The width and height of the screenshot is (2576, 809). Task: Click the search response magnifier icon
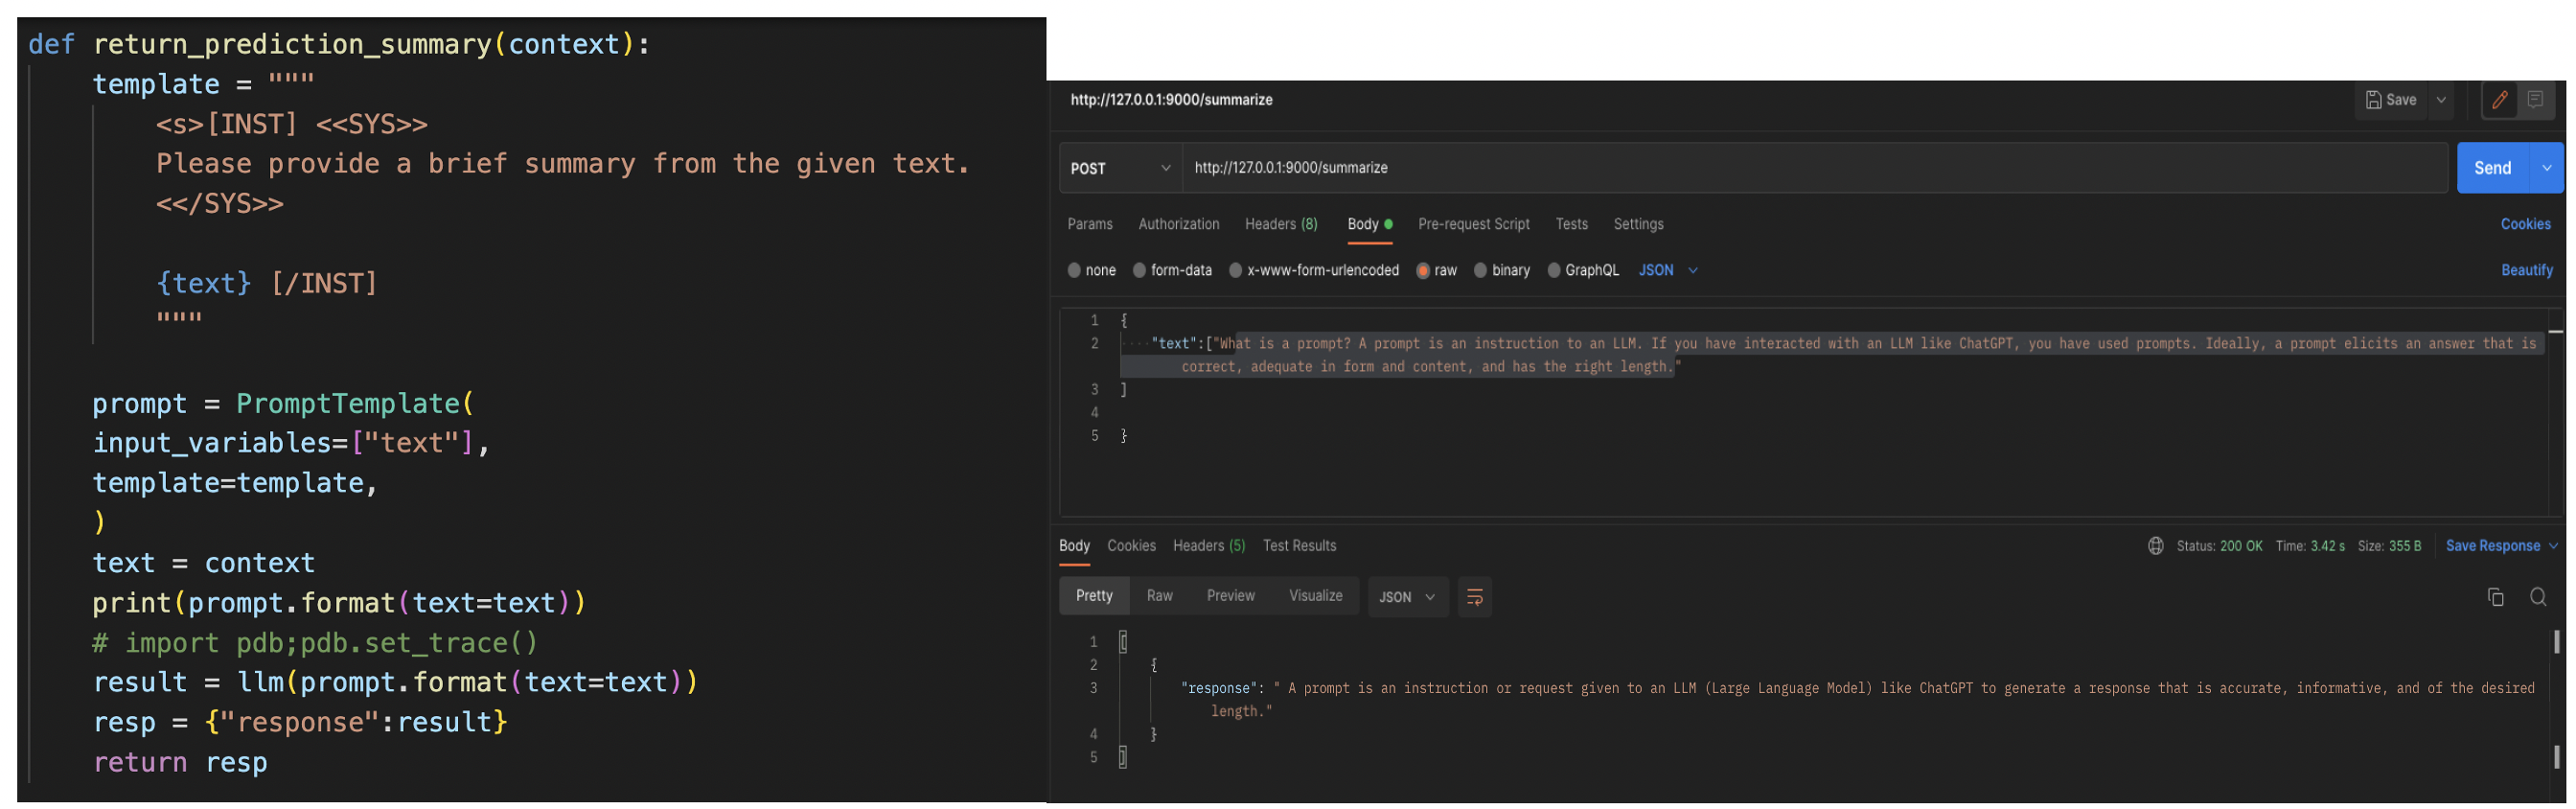(2537, 597)
